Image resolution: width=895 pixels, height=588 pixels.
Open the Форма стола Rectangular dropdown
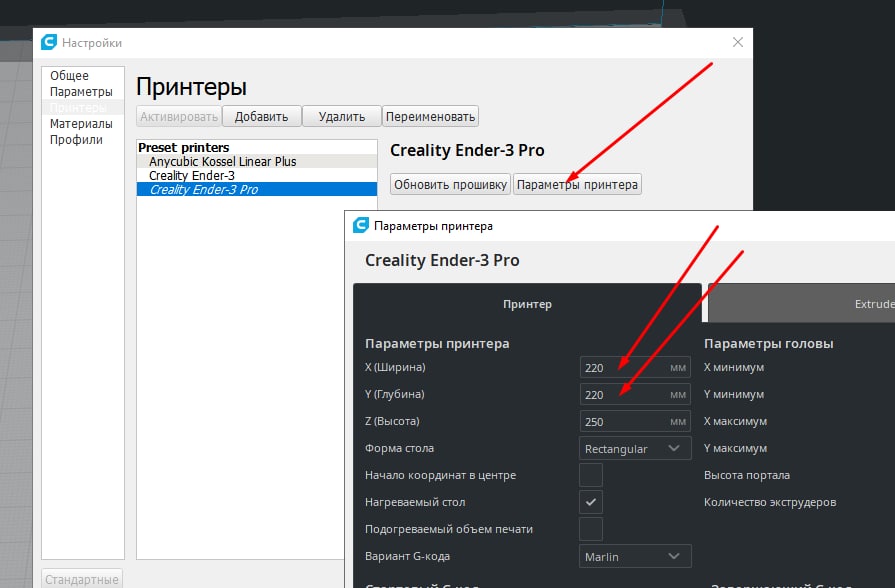(635, 448)
